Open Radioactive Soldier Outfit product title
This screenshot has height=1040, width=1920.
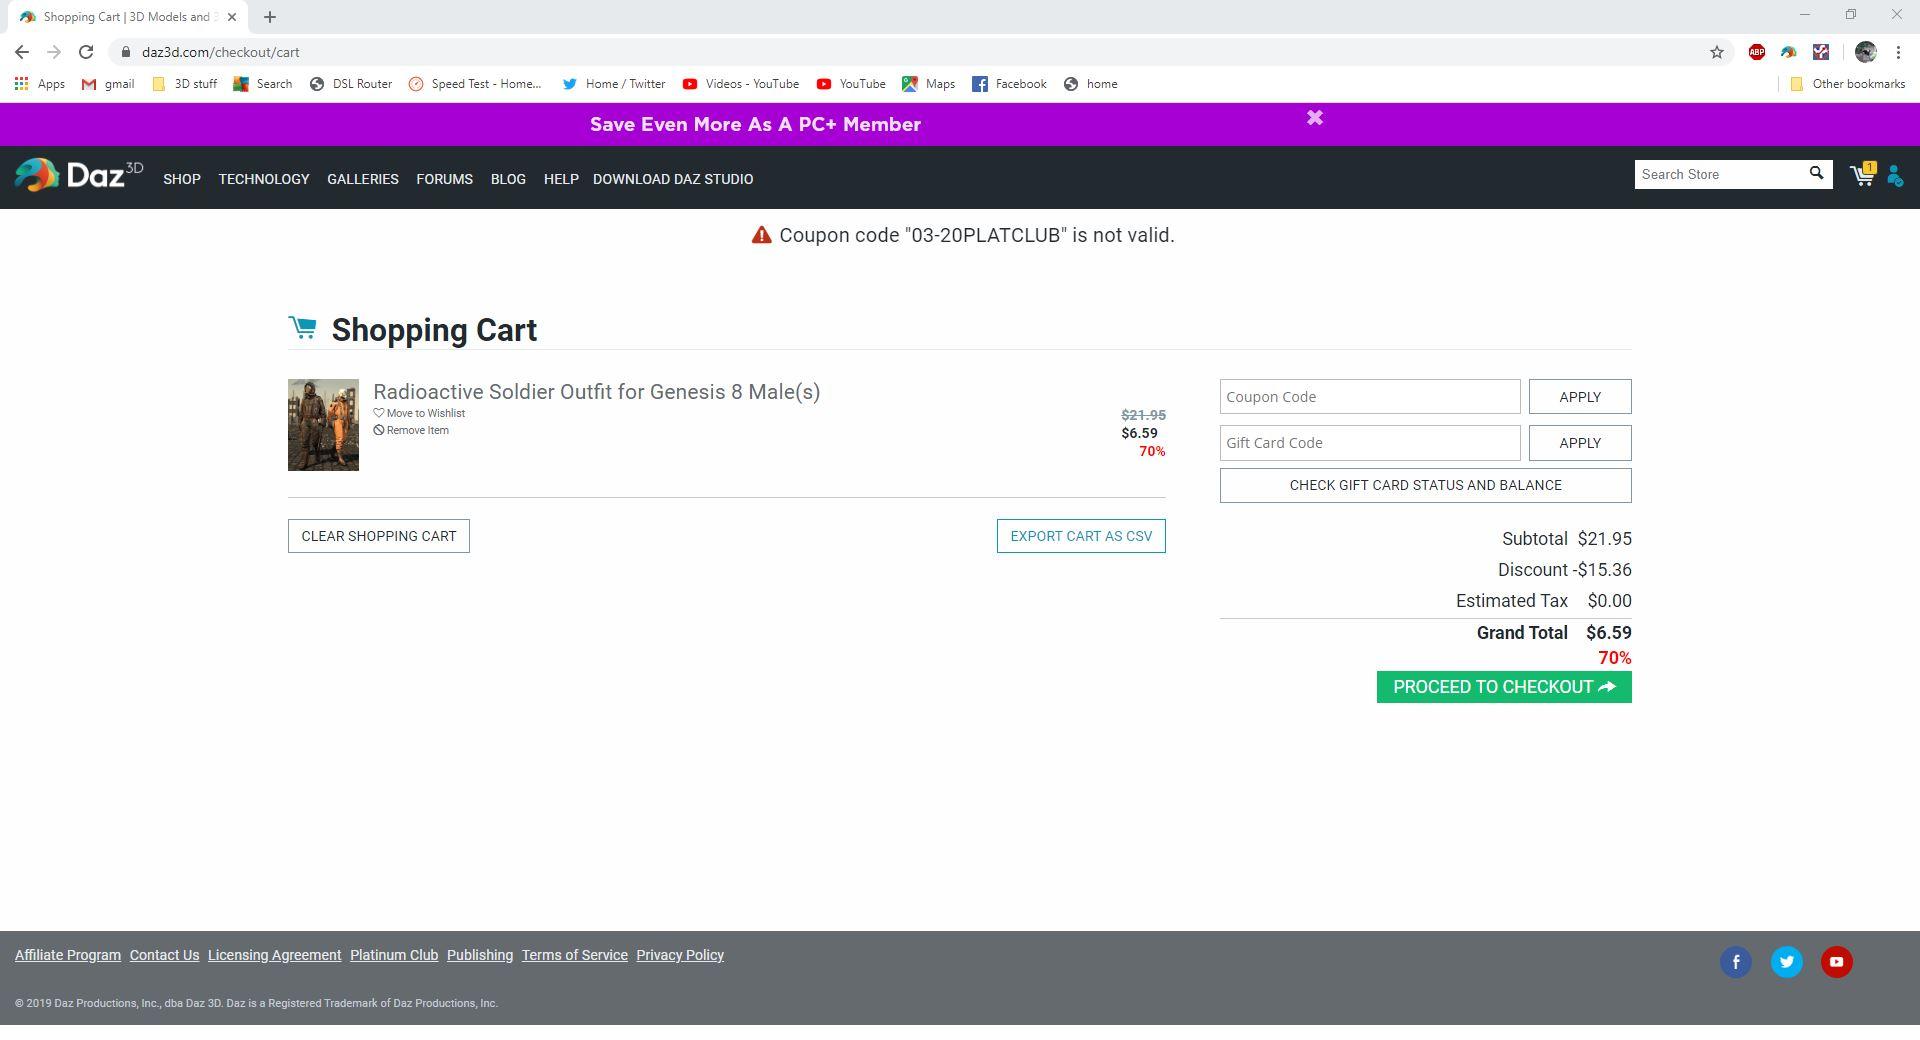coord(597,392)
